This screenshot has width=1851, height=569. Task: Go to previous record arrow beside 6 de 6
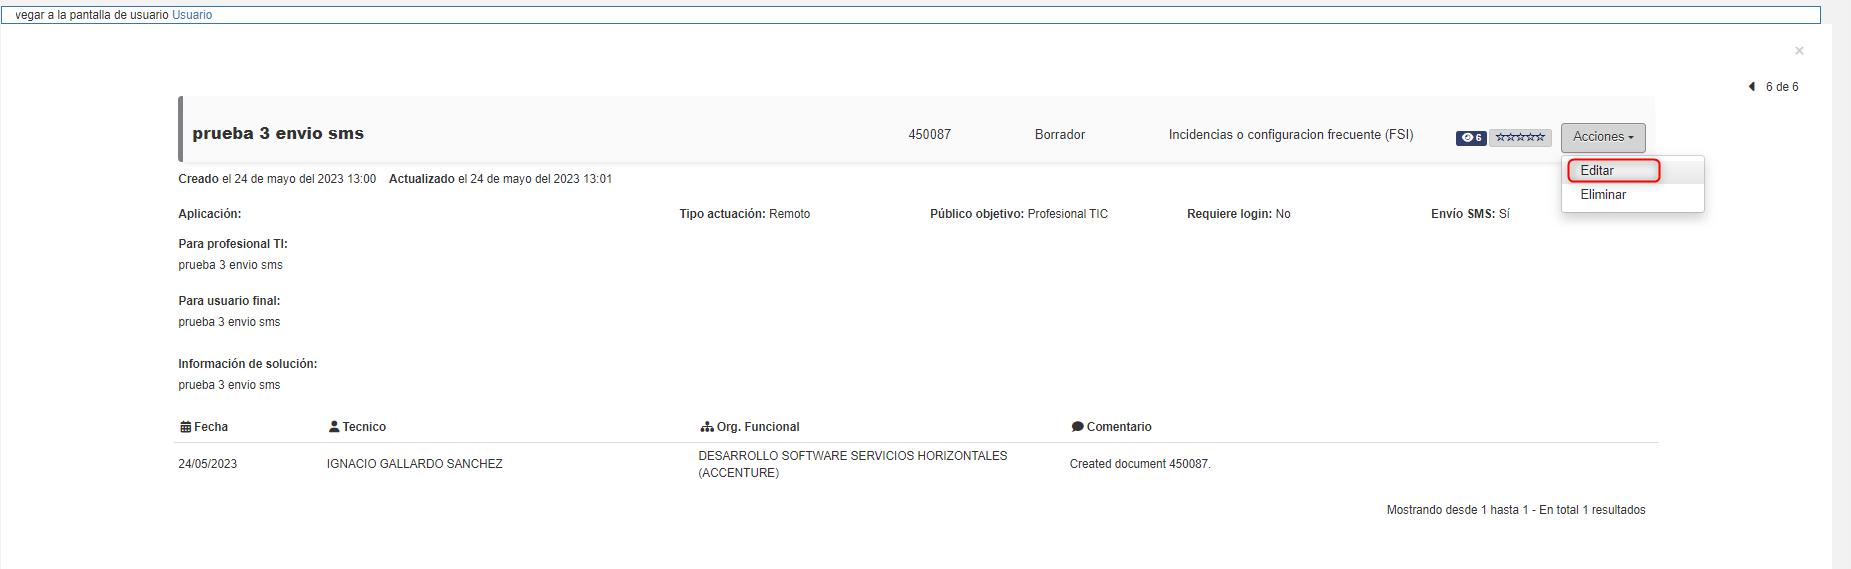(1752, 87)
